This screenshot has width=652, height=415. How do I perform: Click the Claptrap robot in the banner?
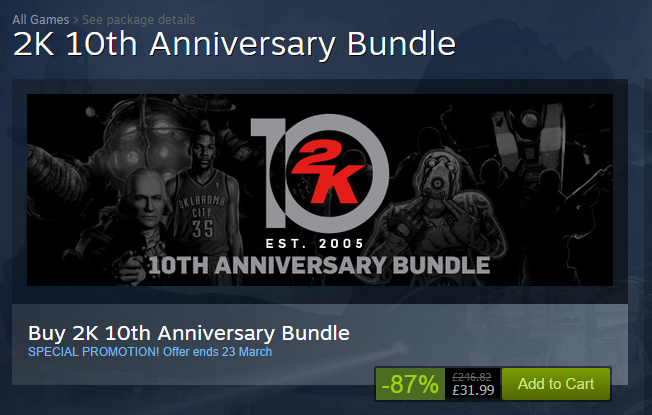[x=528, y=139]
